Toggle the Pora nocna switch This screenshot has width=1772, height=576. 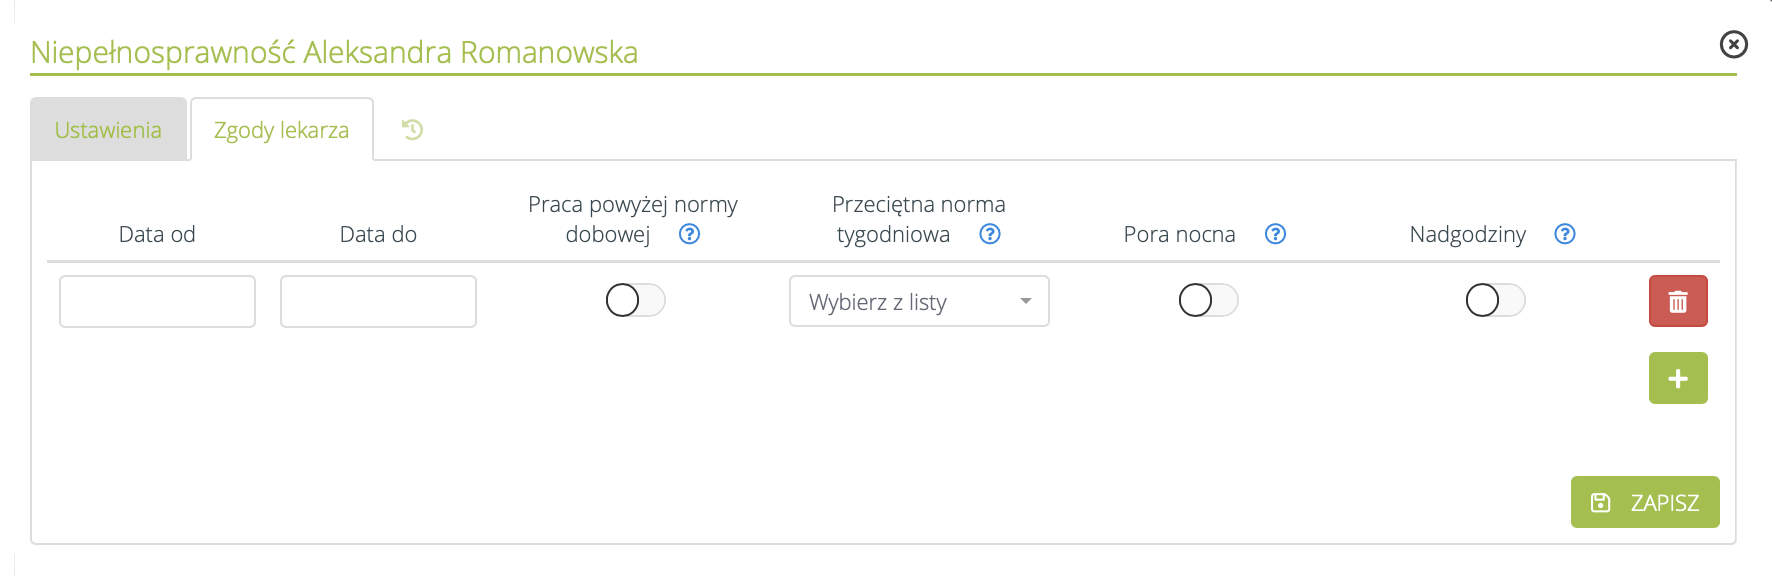click(x=1208, y=300)
